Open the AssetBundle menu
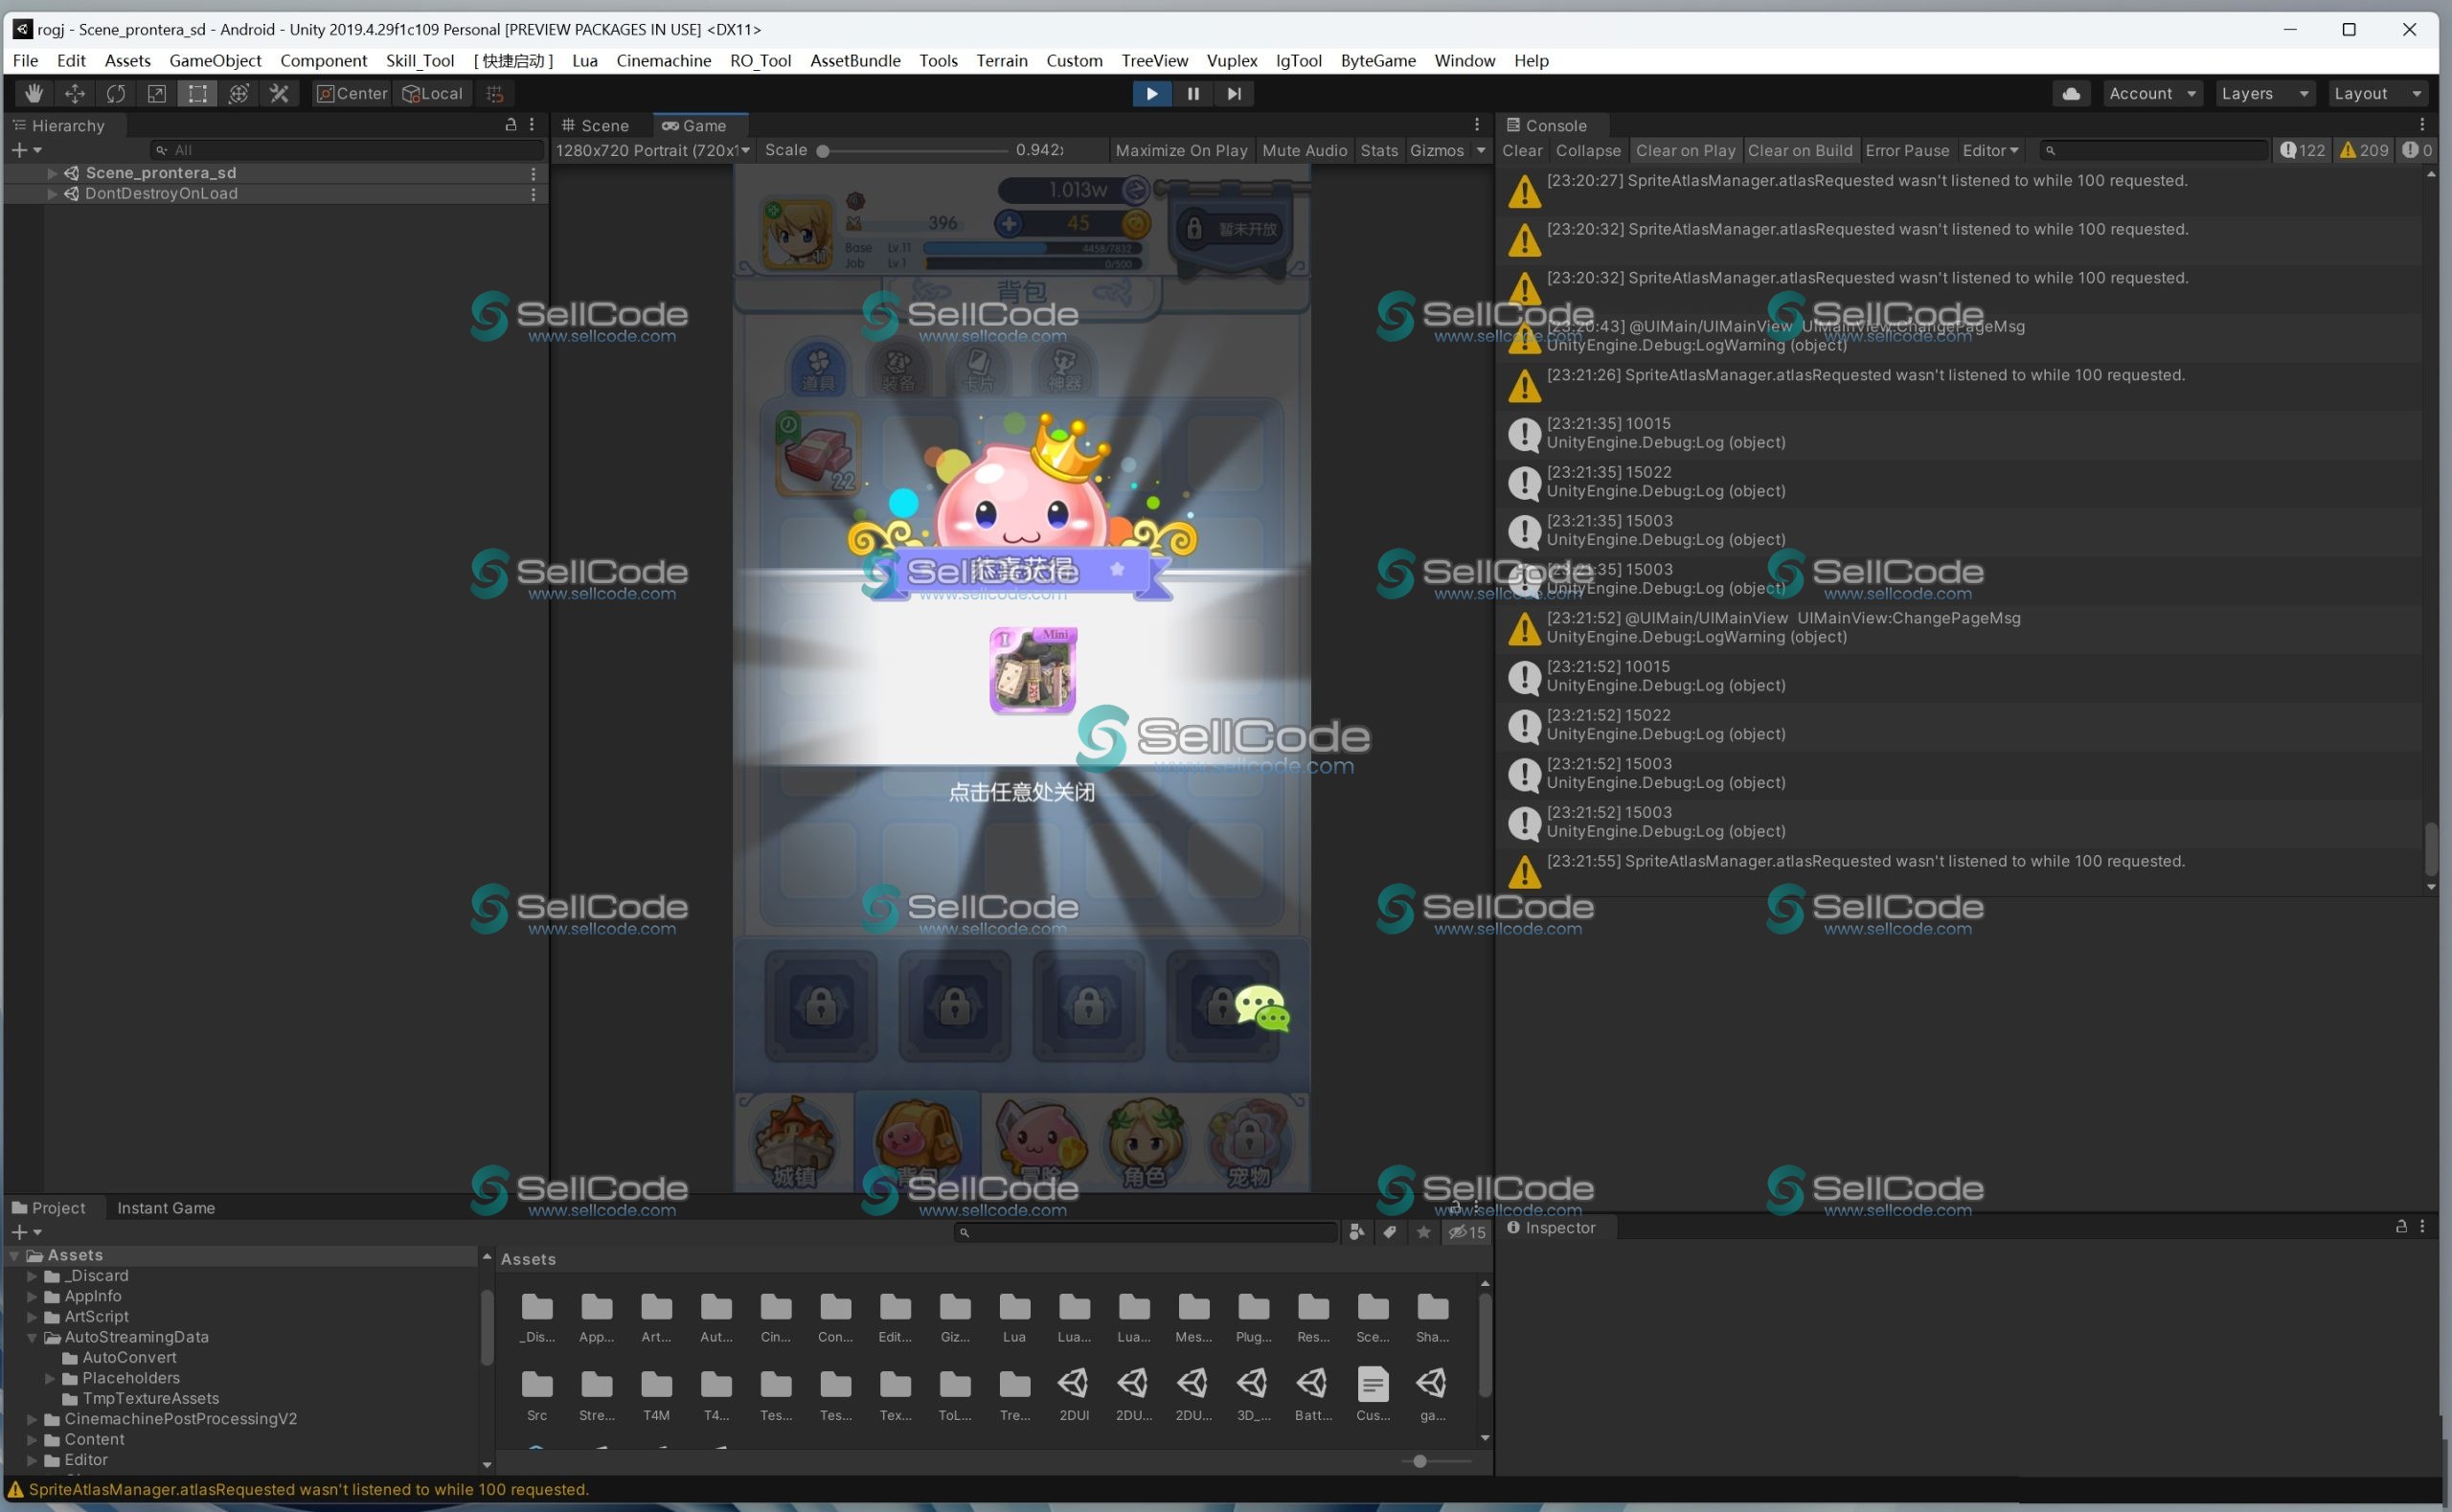This screenshot has height=1512, width=2452. (855, 60)
